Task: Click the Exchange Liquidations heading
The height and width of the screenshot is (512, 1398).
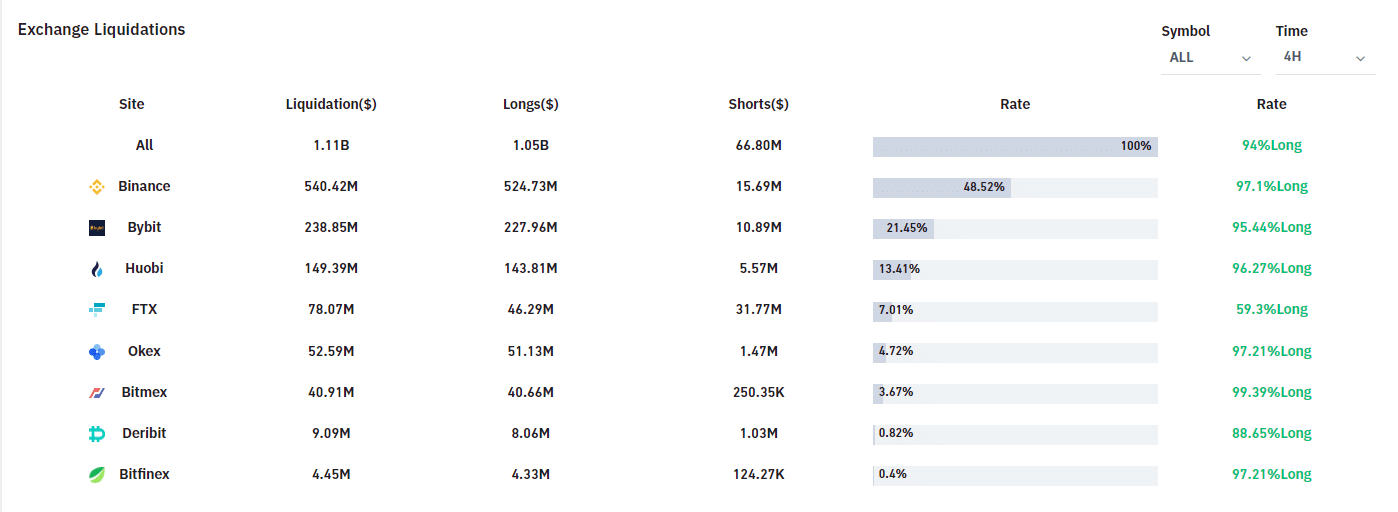Action: [x=102, y=30]
